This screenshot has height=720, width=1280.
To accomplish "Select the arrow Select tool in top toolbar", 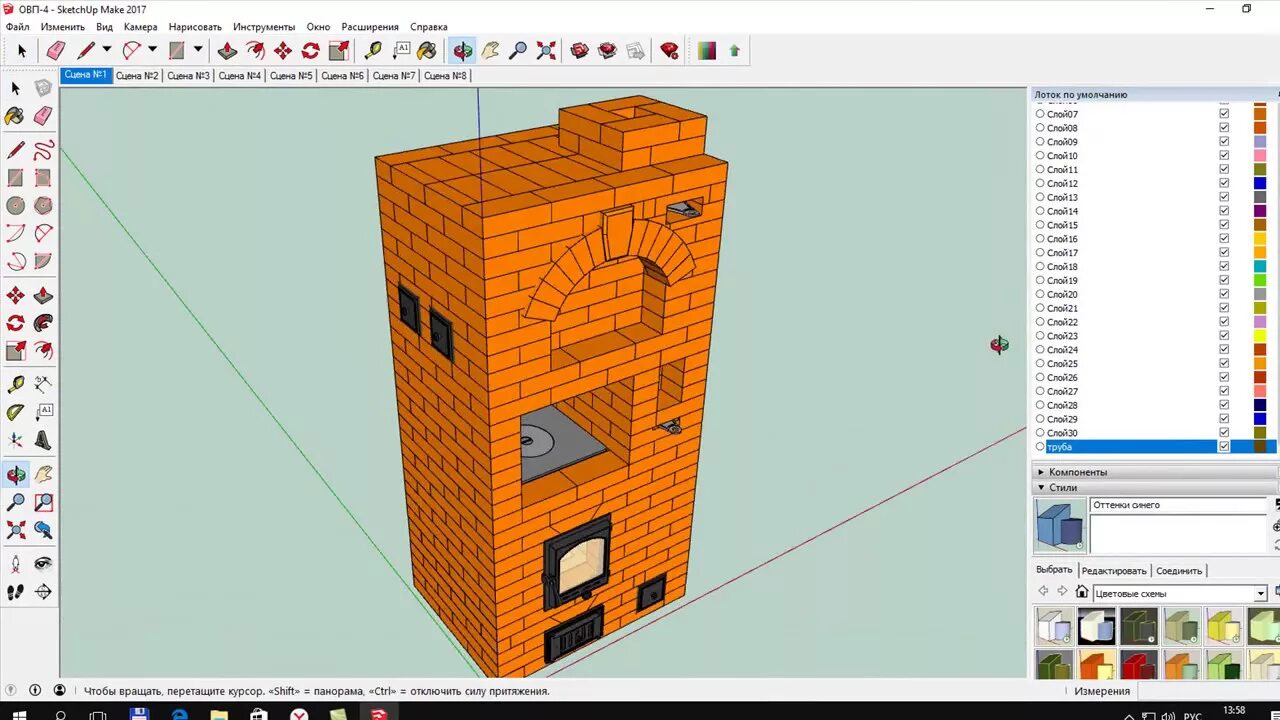I will [22, 50].
